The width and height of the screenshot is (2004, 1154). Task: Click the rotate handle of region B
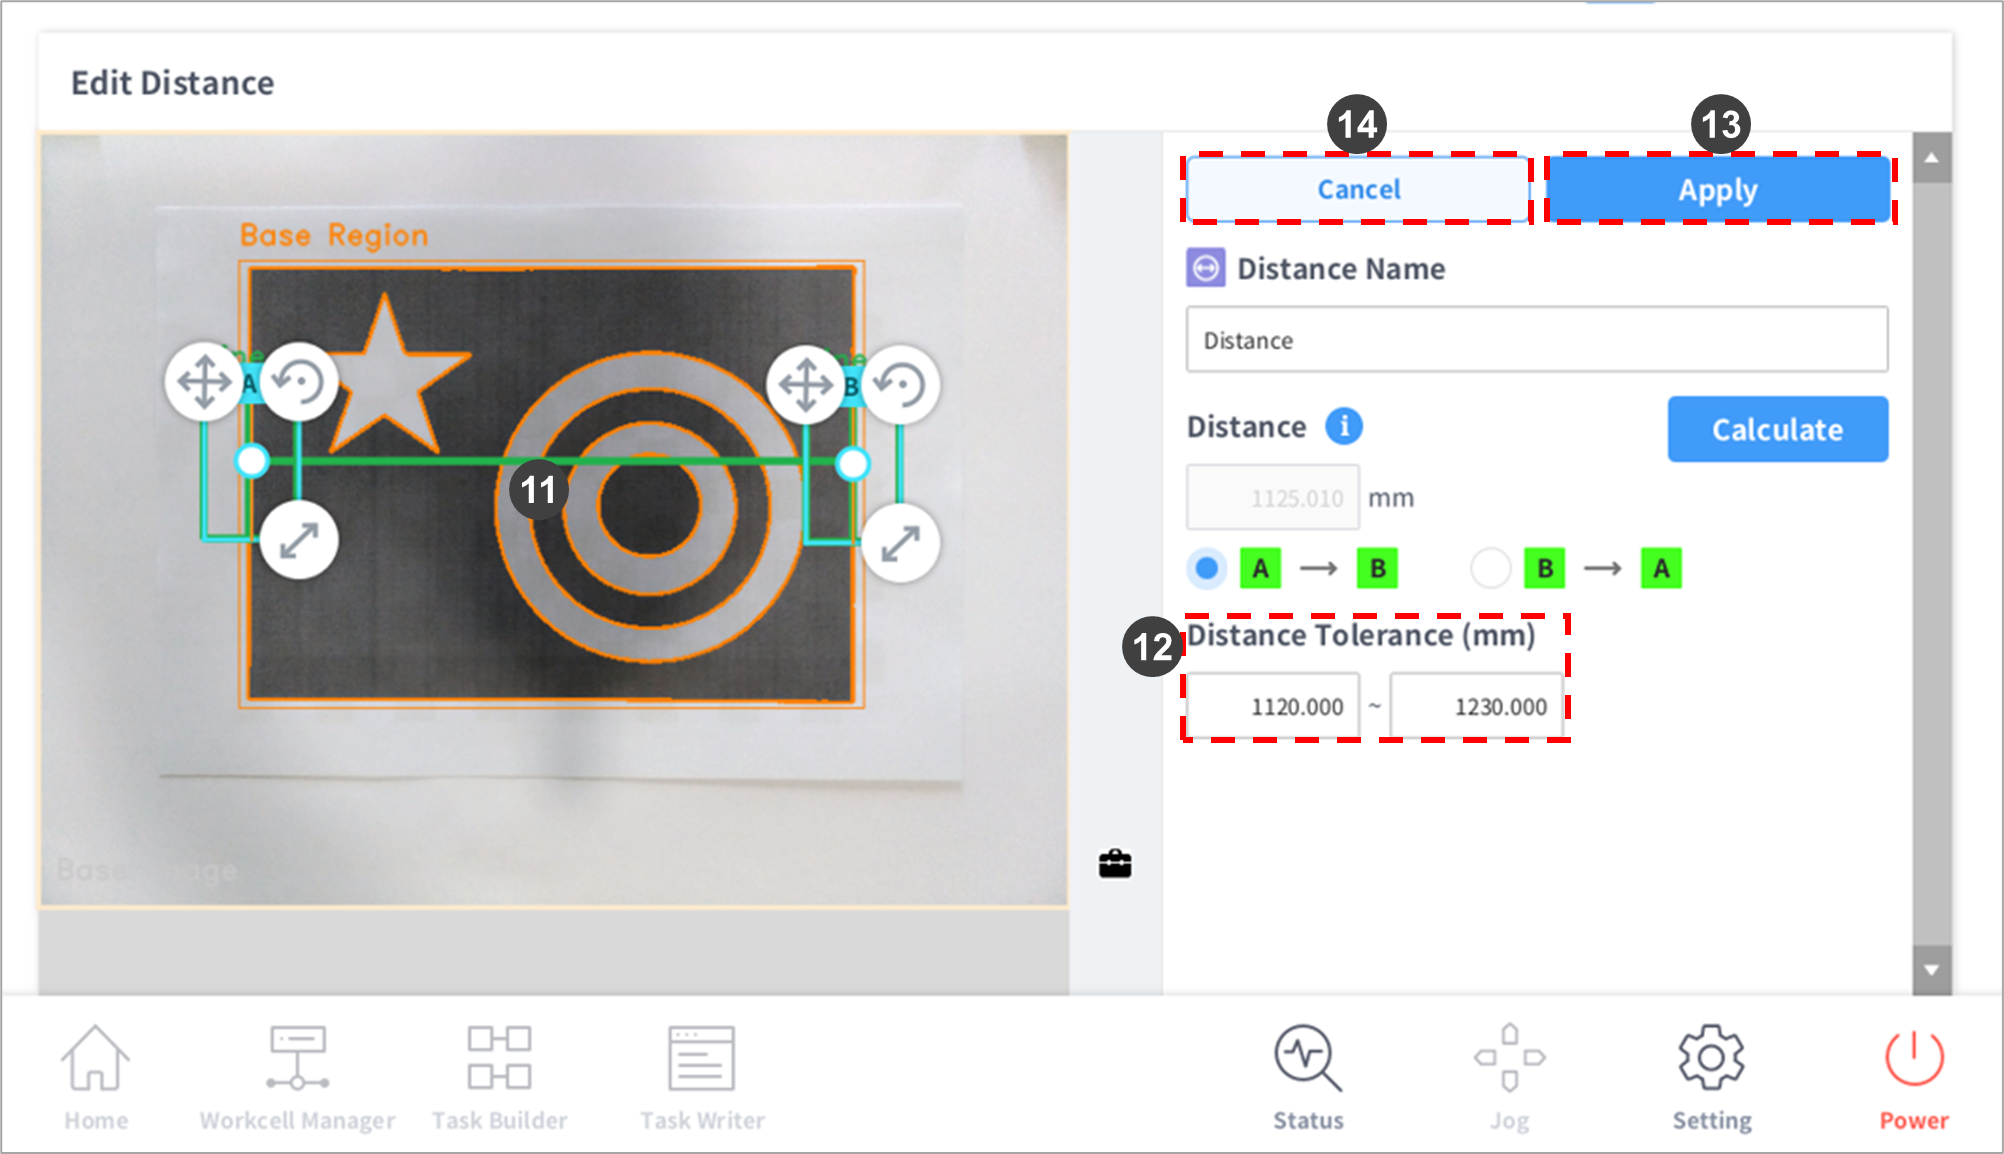tap(900, 384)
